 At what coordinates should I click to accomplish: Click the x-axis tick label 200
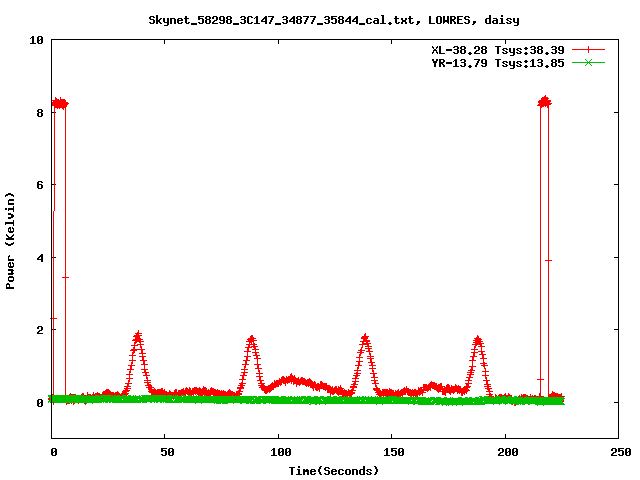[x=508, y=452]
